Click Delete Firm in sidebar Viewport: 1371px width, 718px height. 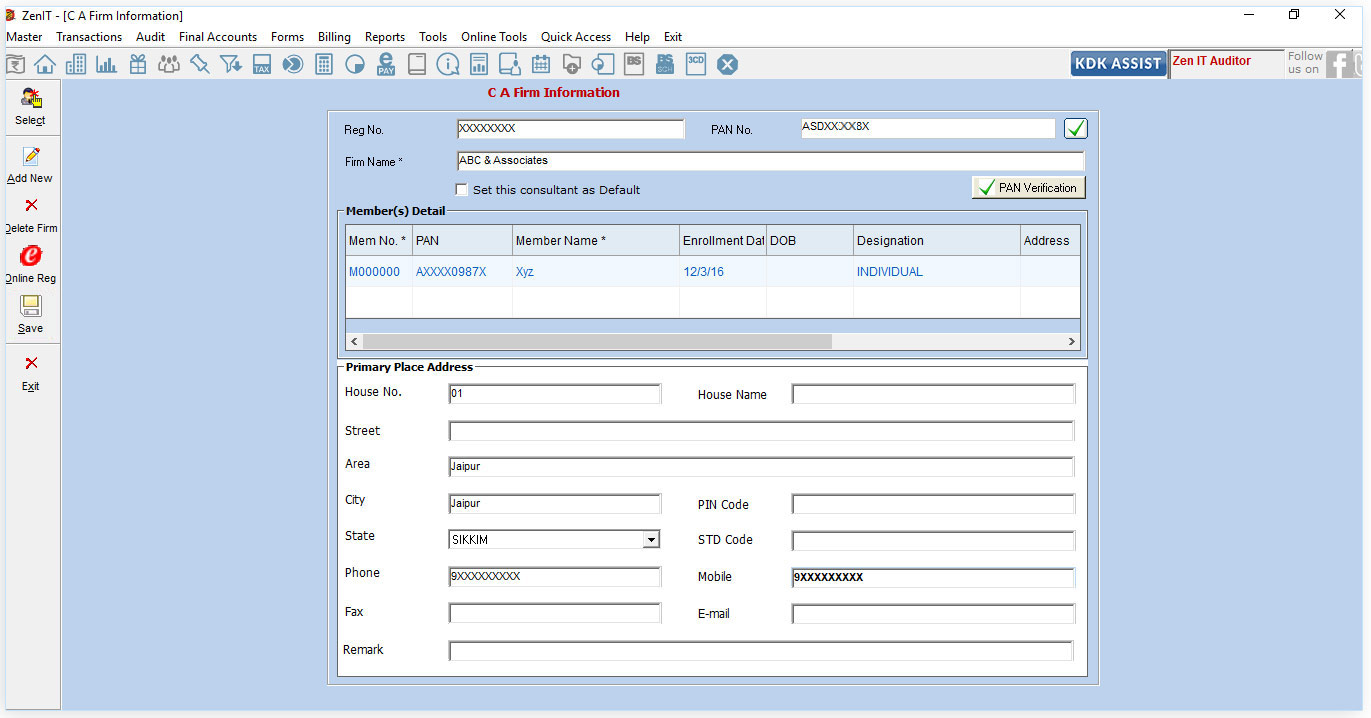click(31, 214)
